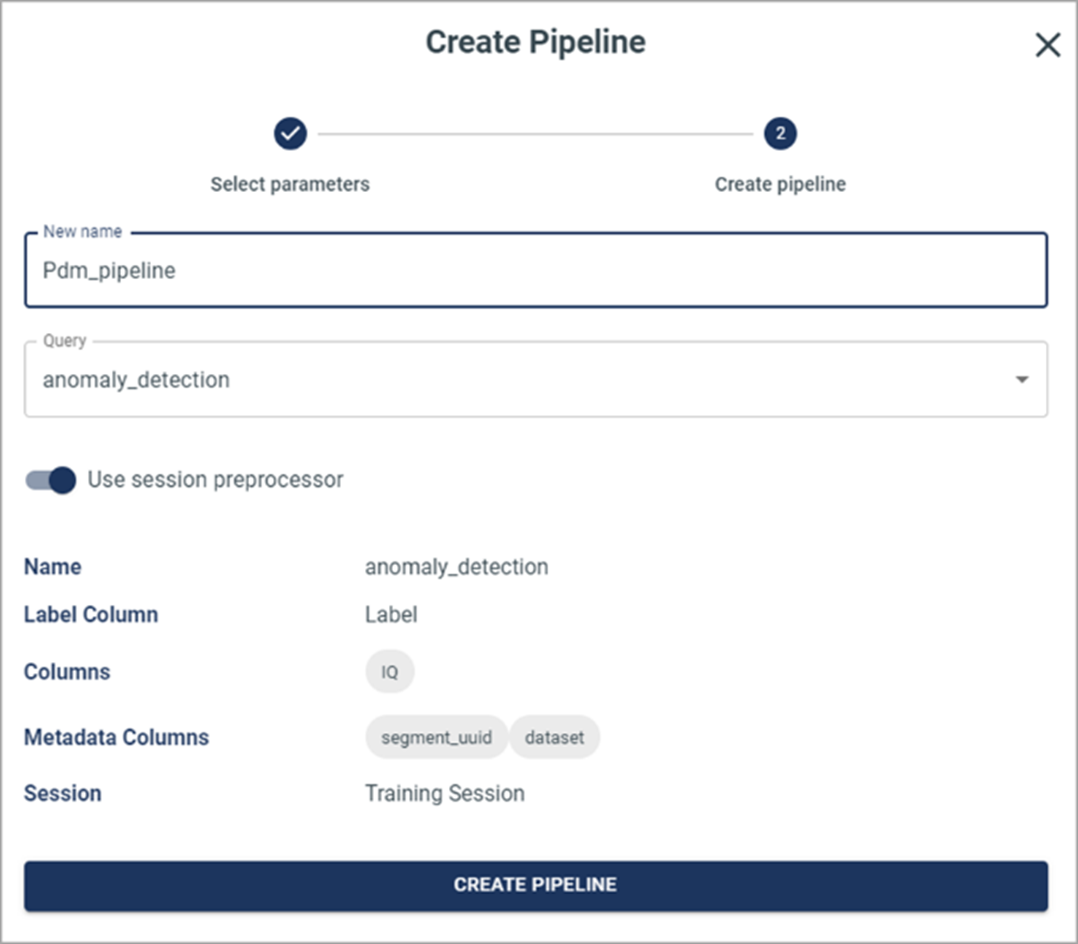Viewport: 1078px width, 944px height.
Task: Click the Create Pipeline dialog title
Action: (535, 42)
